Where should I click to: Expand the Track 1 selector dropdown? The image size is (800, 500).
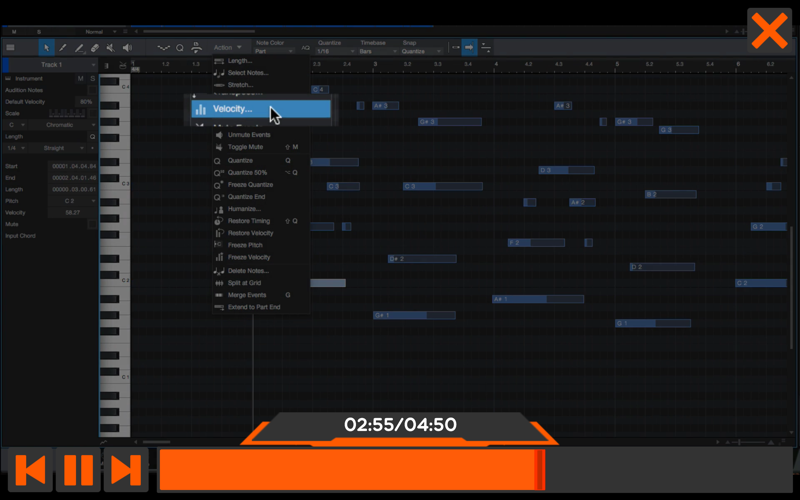pyautogui.click(x=53, y=65)
